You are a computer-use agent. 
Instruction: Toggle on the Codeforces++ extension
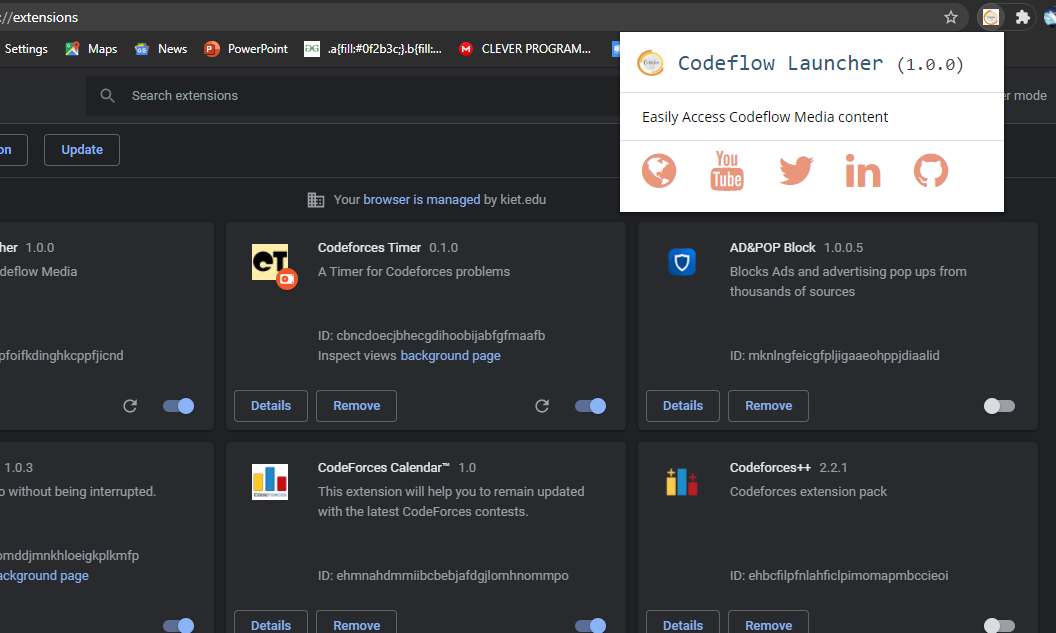coord(999,626)
